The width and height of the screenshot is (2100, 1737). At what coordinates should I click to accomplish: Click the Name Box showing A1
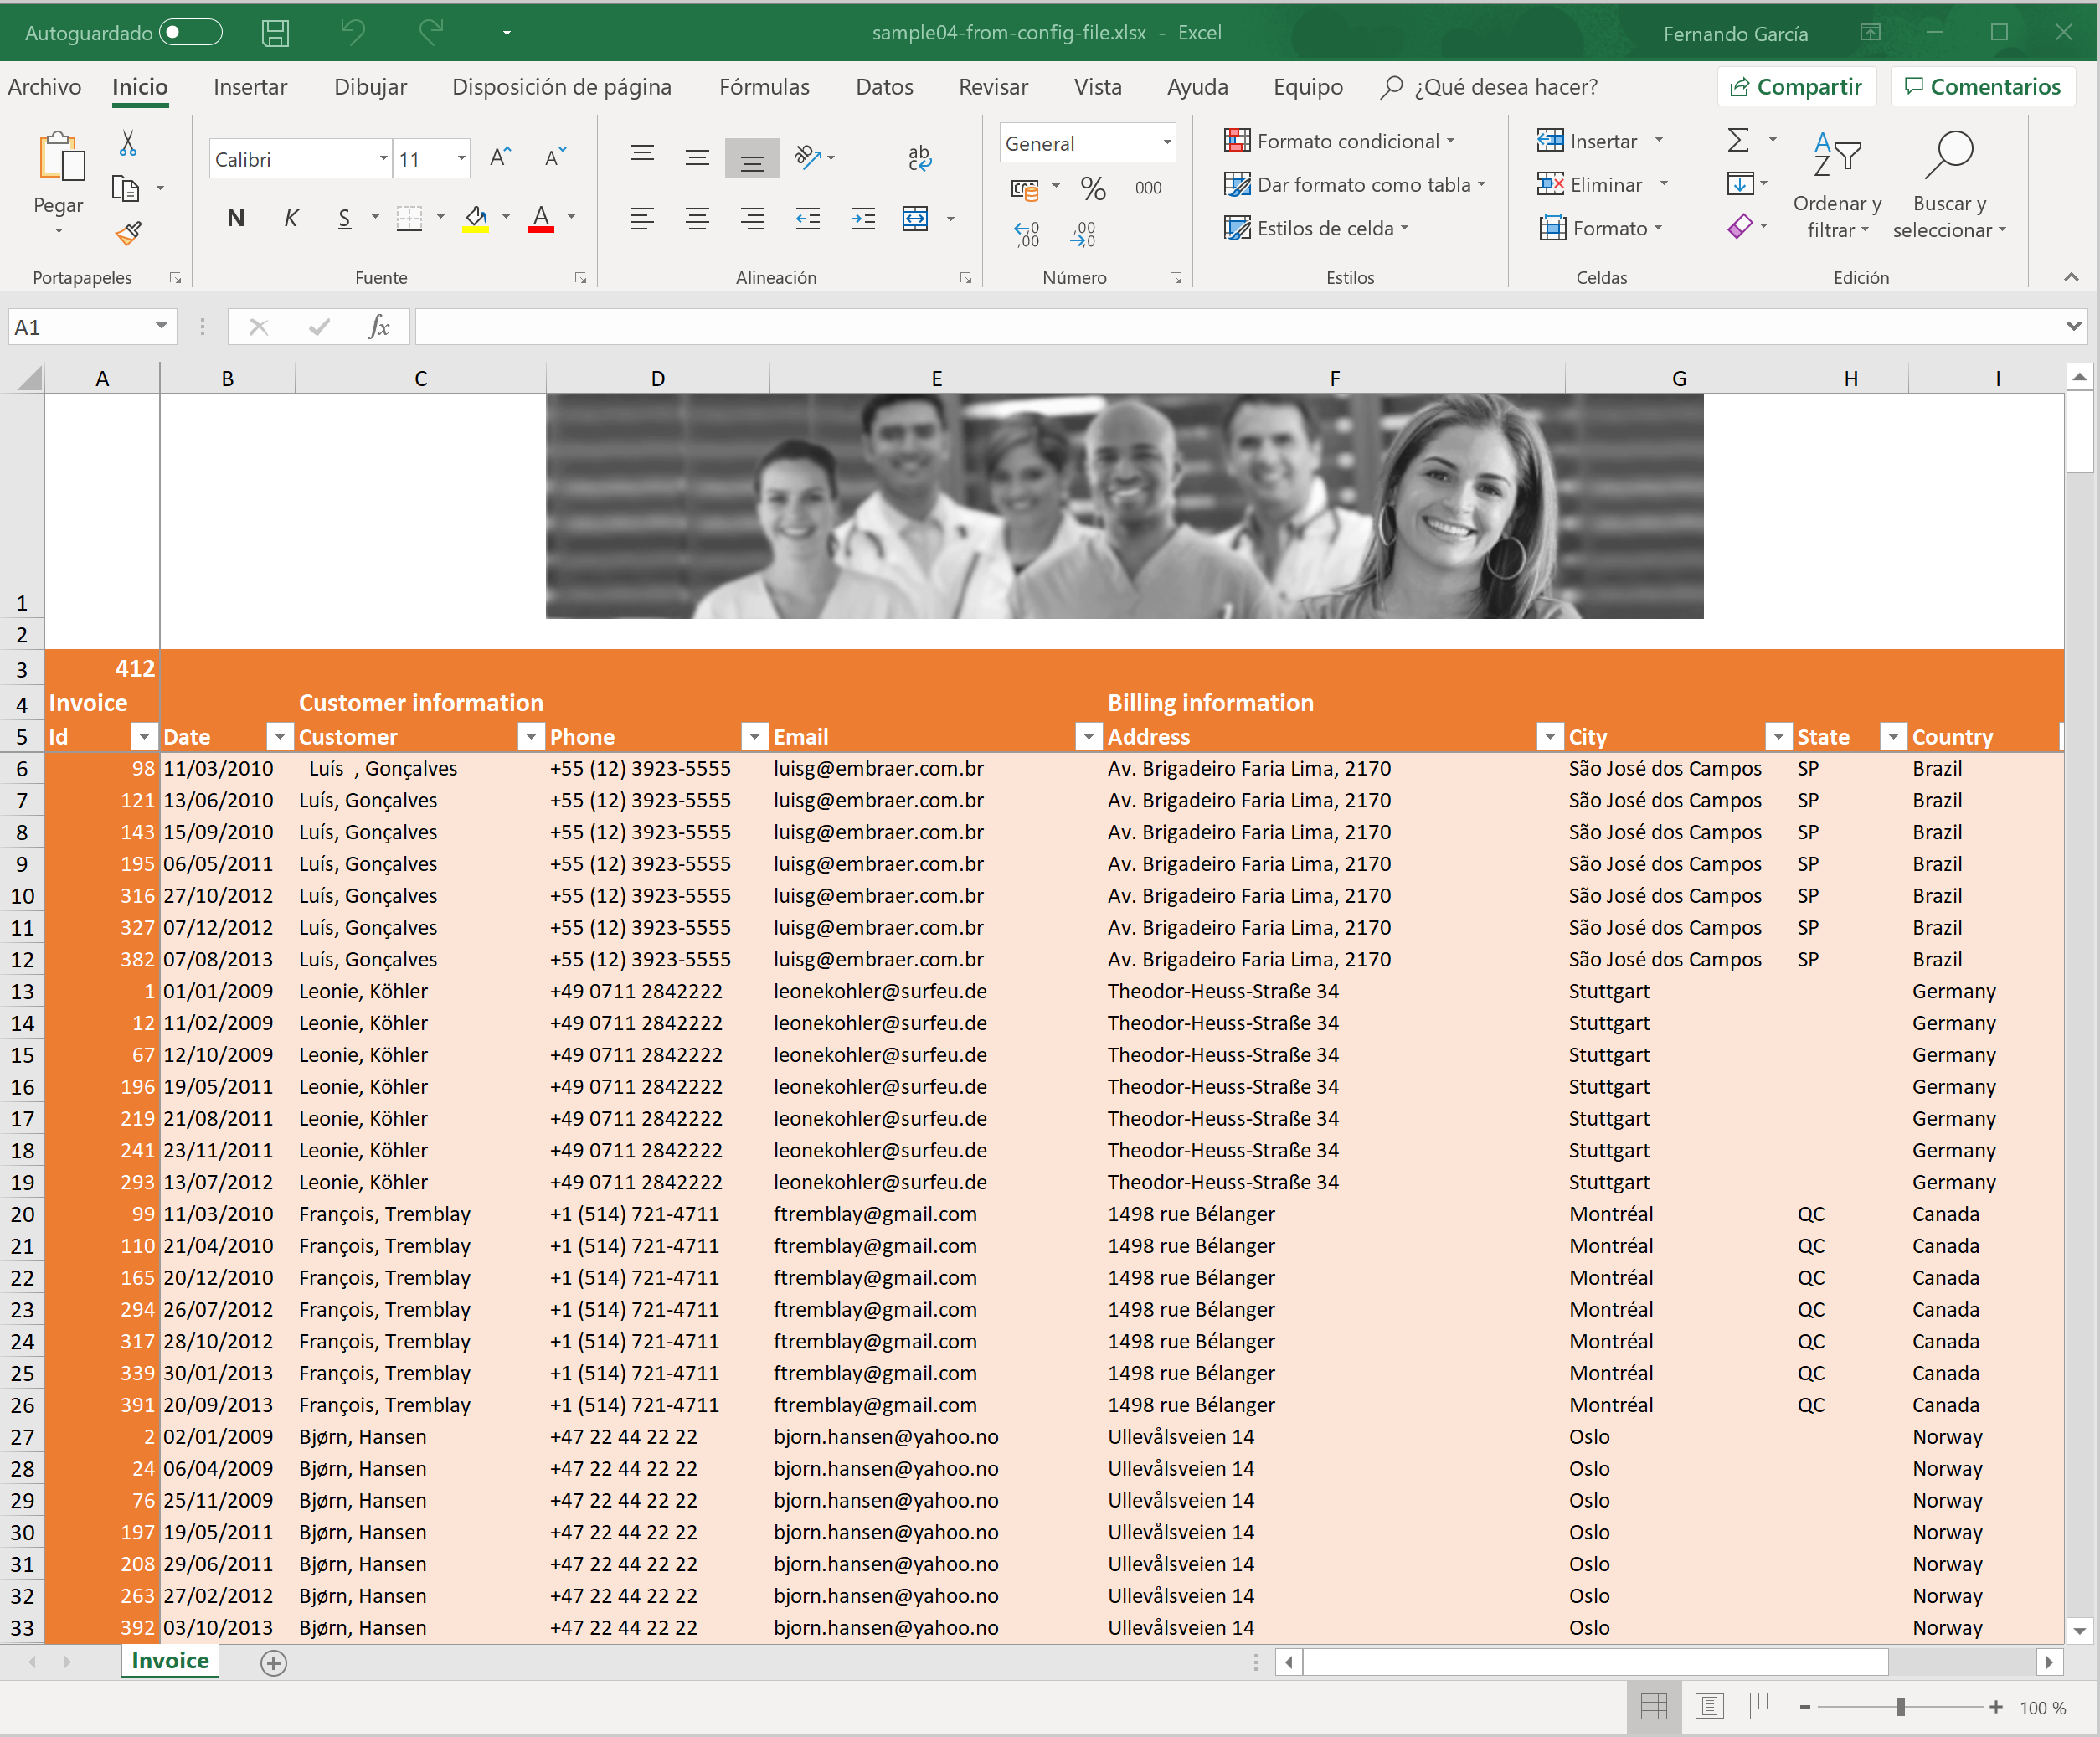[x=80, y=327]
